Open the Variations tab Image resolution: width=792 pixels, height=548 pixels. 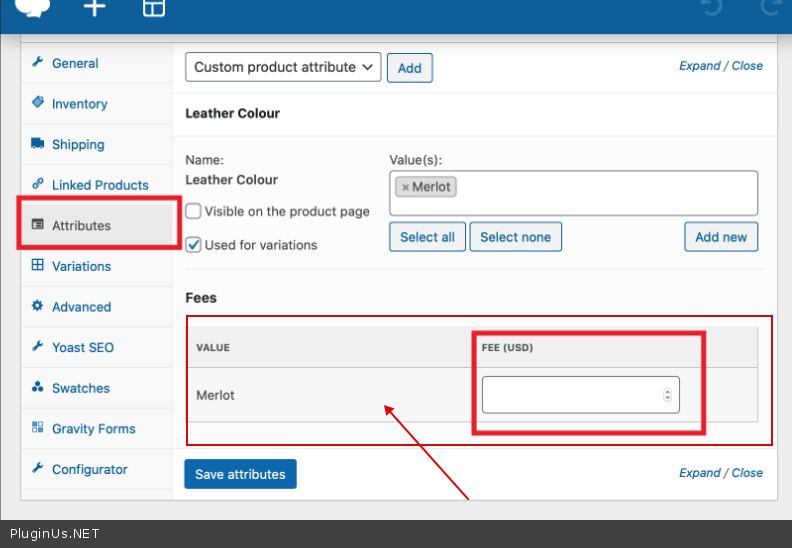point(81,266)
